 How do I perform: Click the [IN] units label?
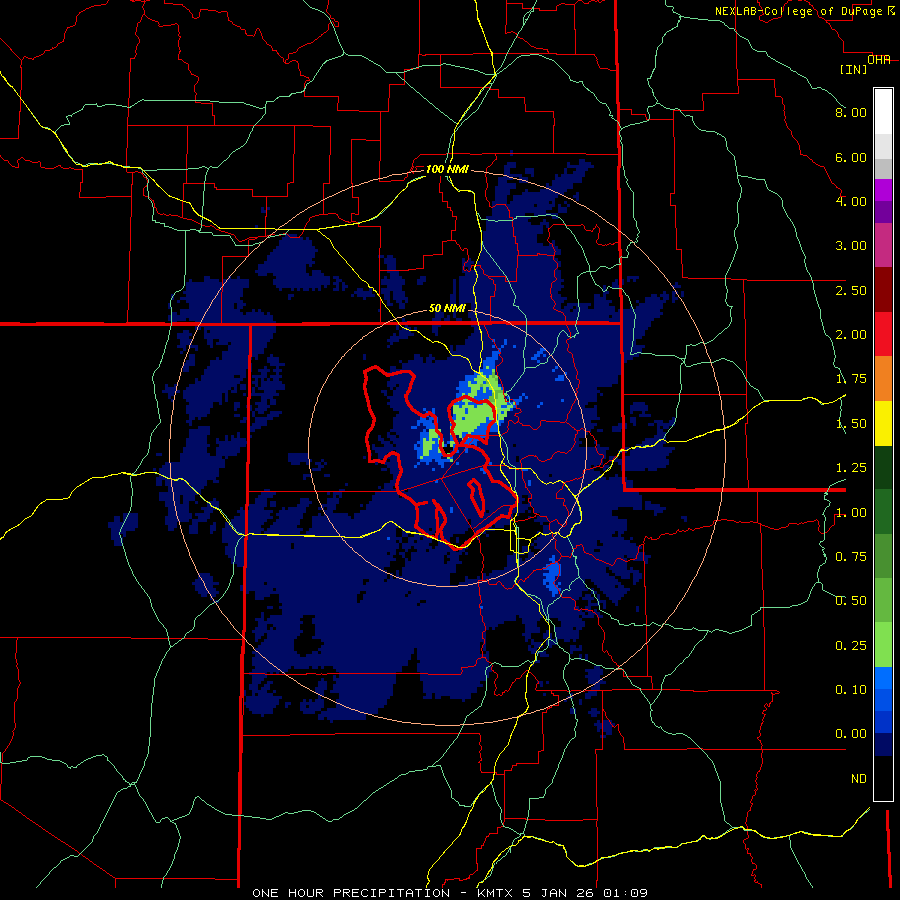[854, 69]
